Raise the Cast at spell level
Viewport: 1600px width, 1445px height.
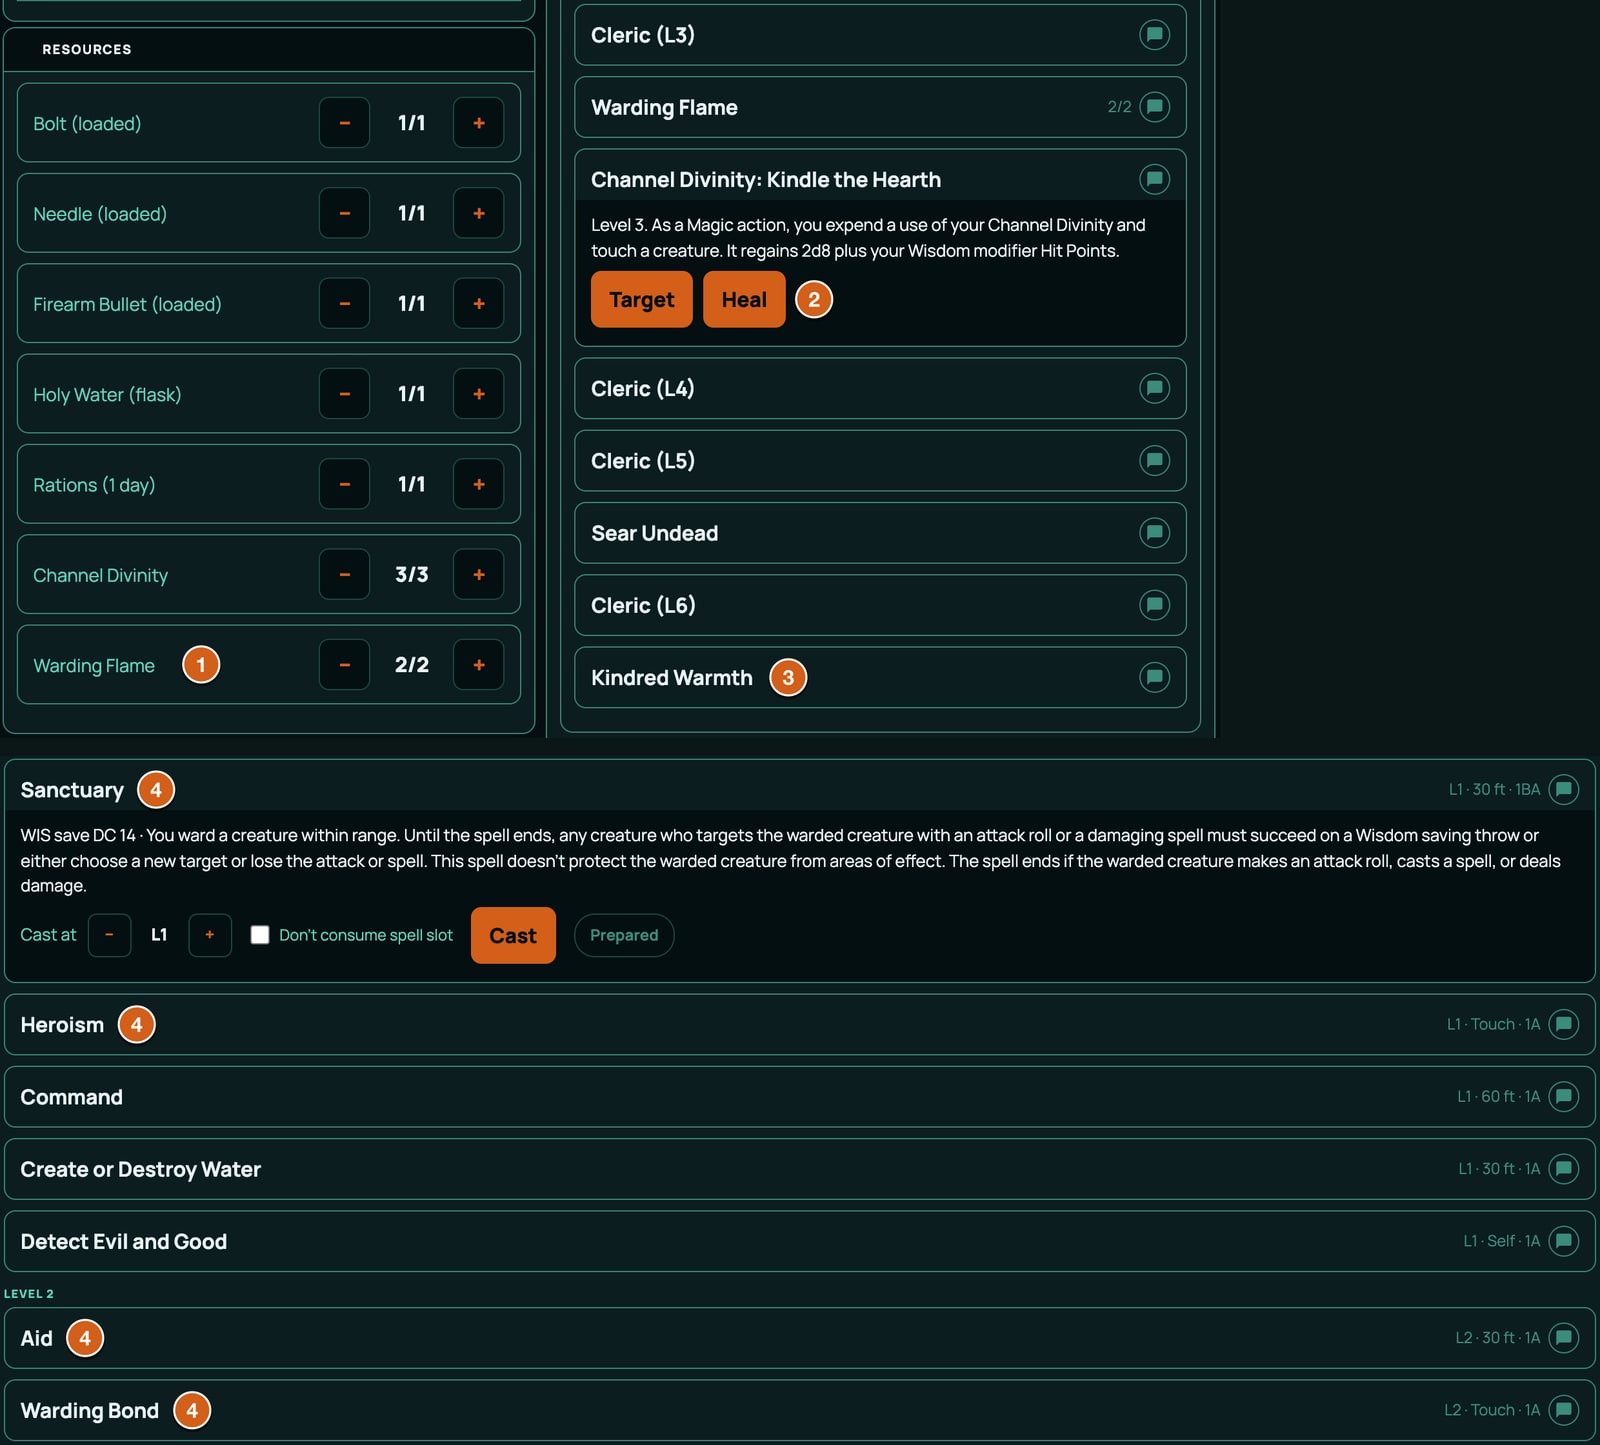pos(210,935)
